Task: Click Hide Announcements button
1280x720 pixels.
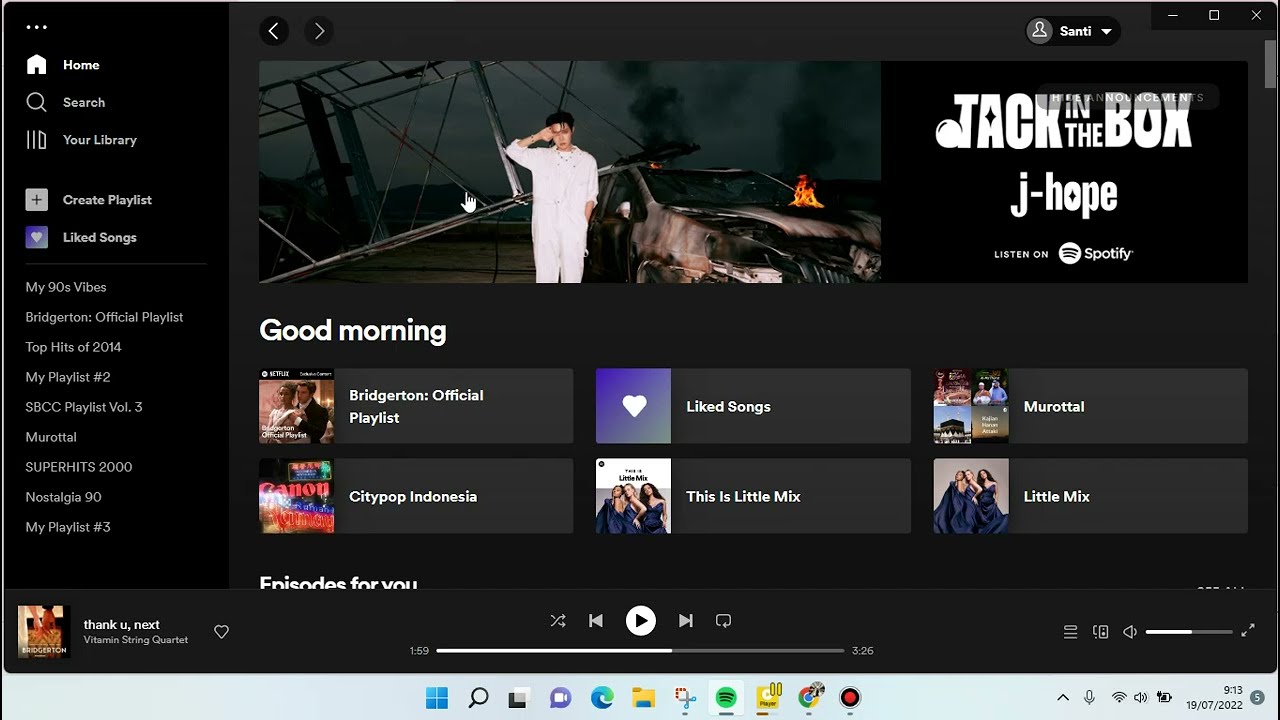Action: coord(1127,97)
